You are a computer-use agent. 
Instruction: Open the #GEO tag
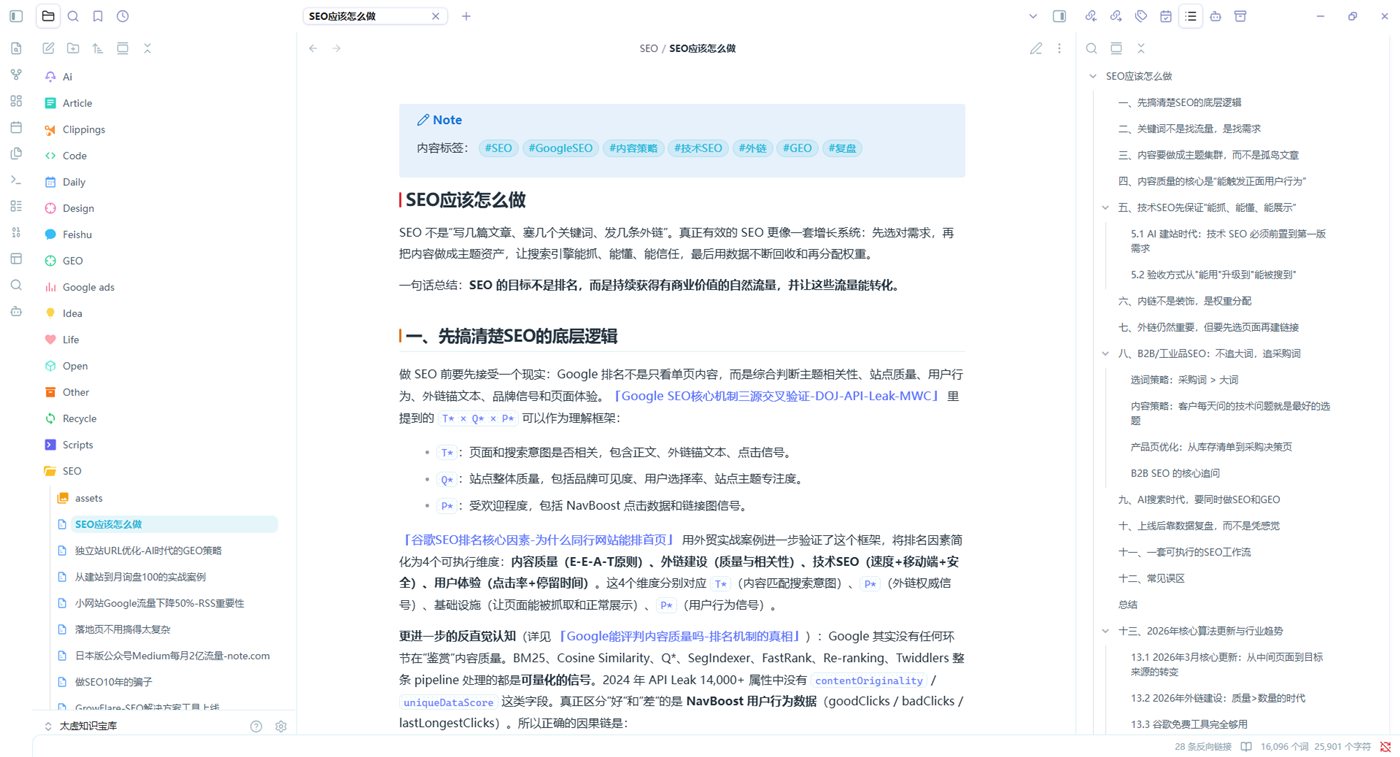pos(797,148)
